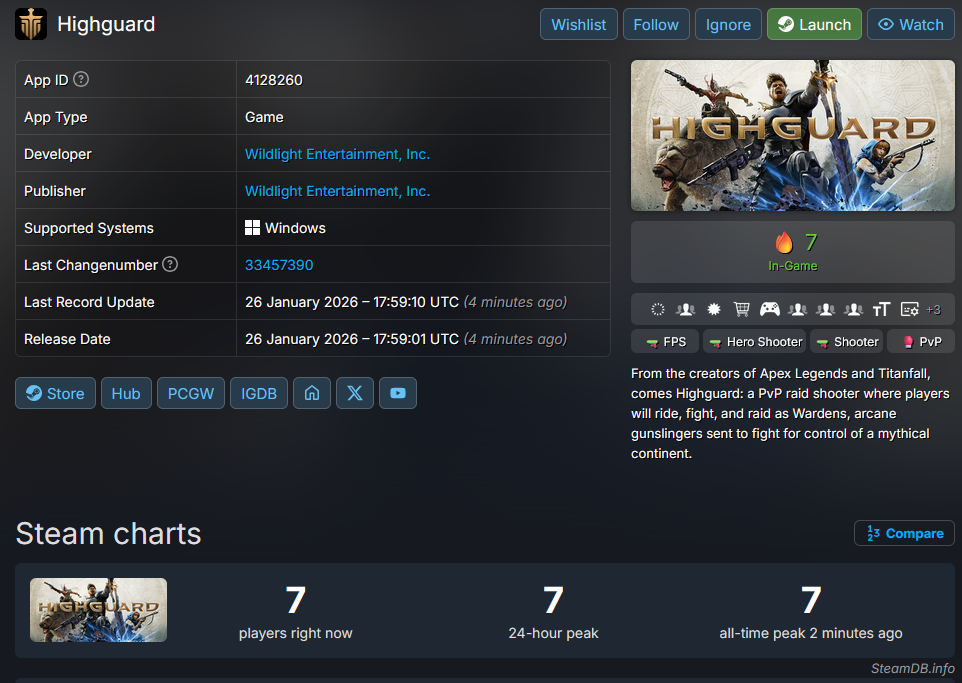Click the pistol icon on FPS tag
This screenshot has height=683, width=962.
point(652,342)
